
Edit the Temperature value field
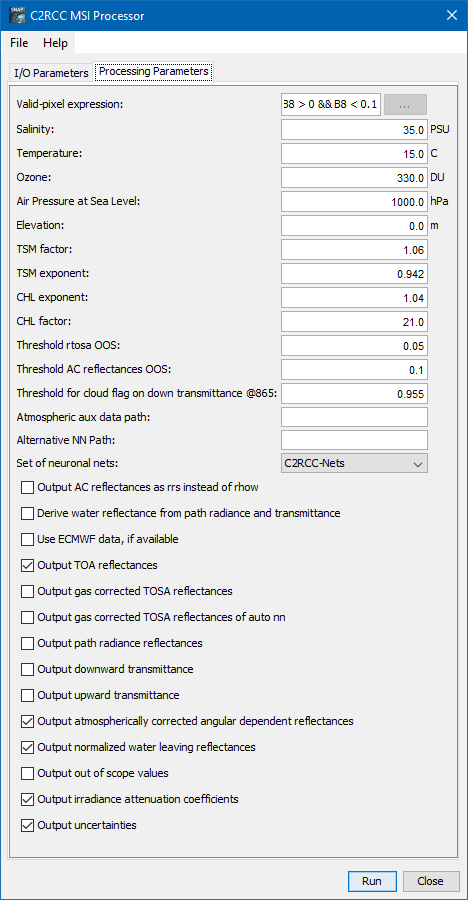tap(354, 153)
